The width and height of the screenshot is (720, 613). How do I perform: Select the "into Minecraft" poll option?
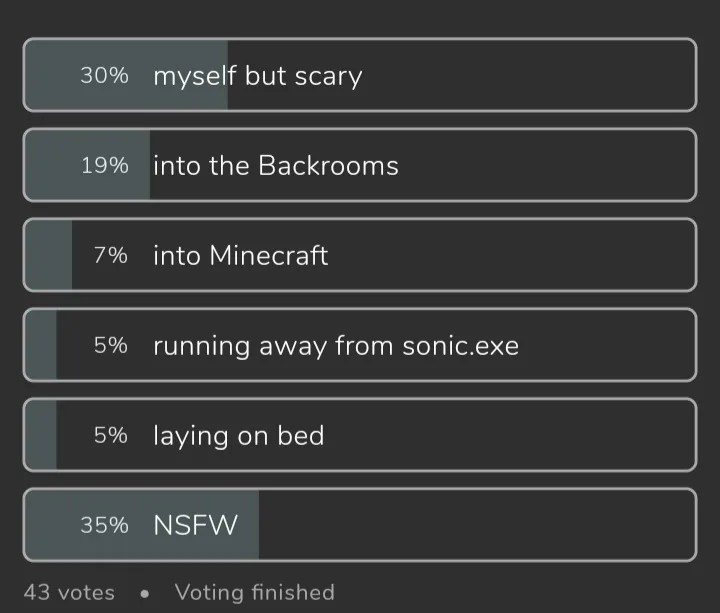[x=360, y=255]
